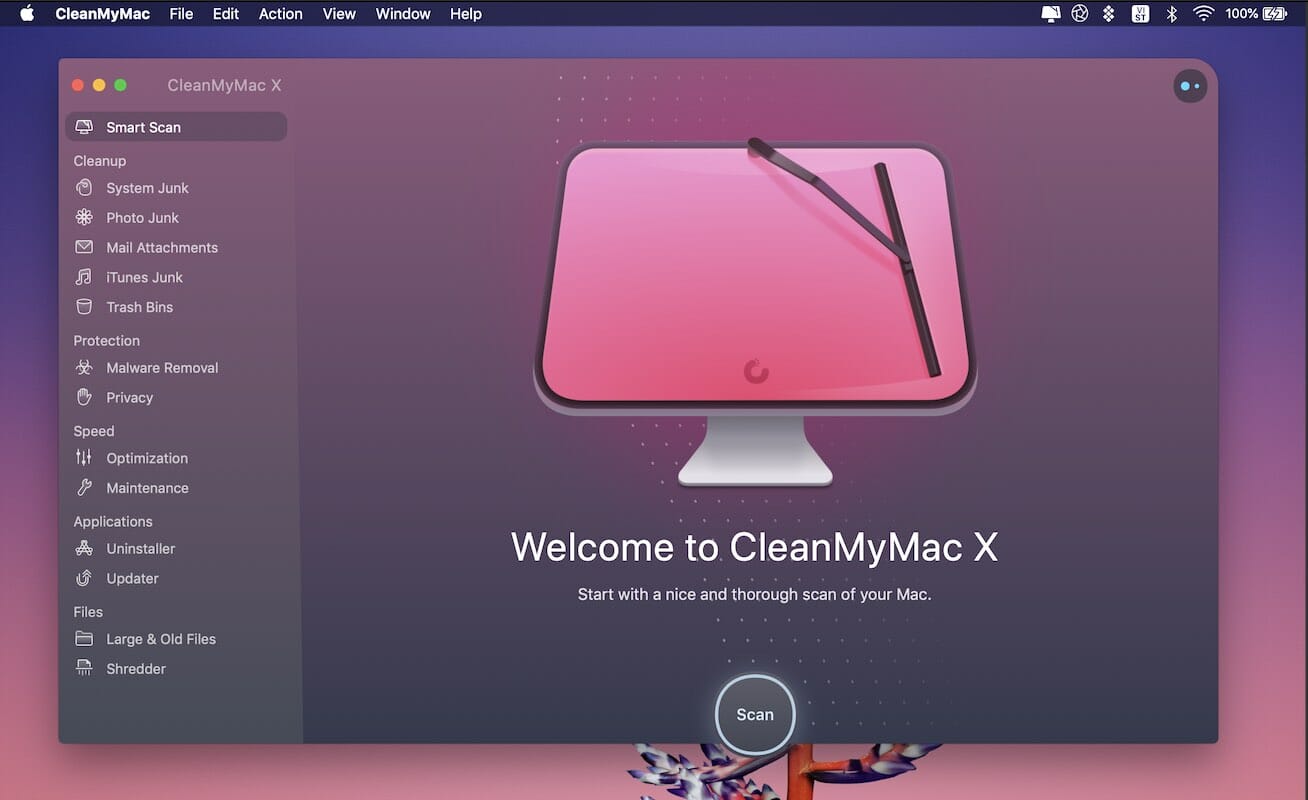Select Malware Removal label

click(163, 368)
